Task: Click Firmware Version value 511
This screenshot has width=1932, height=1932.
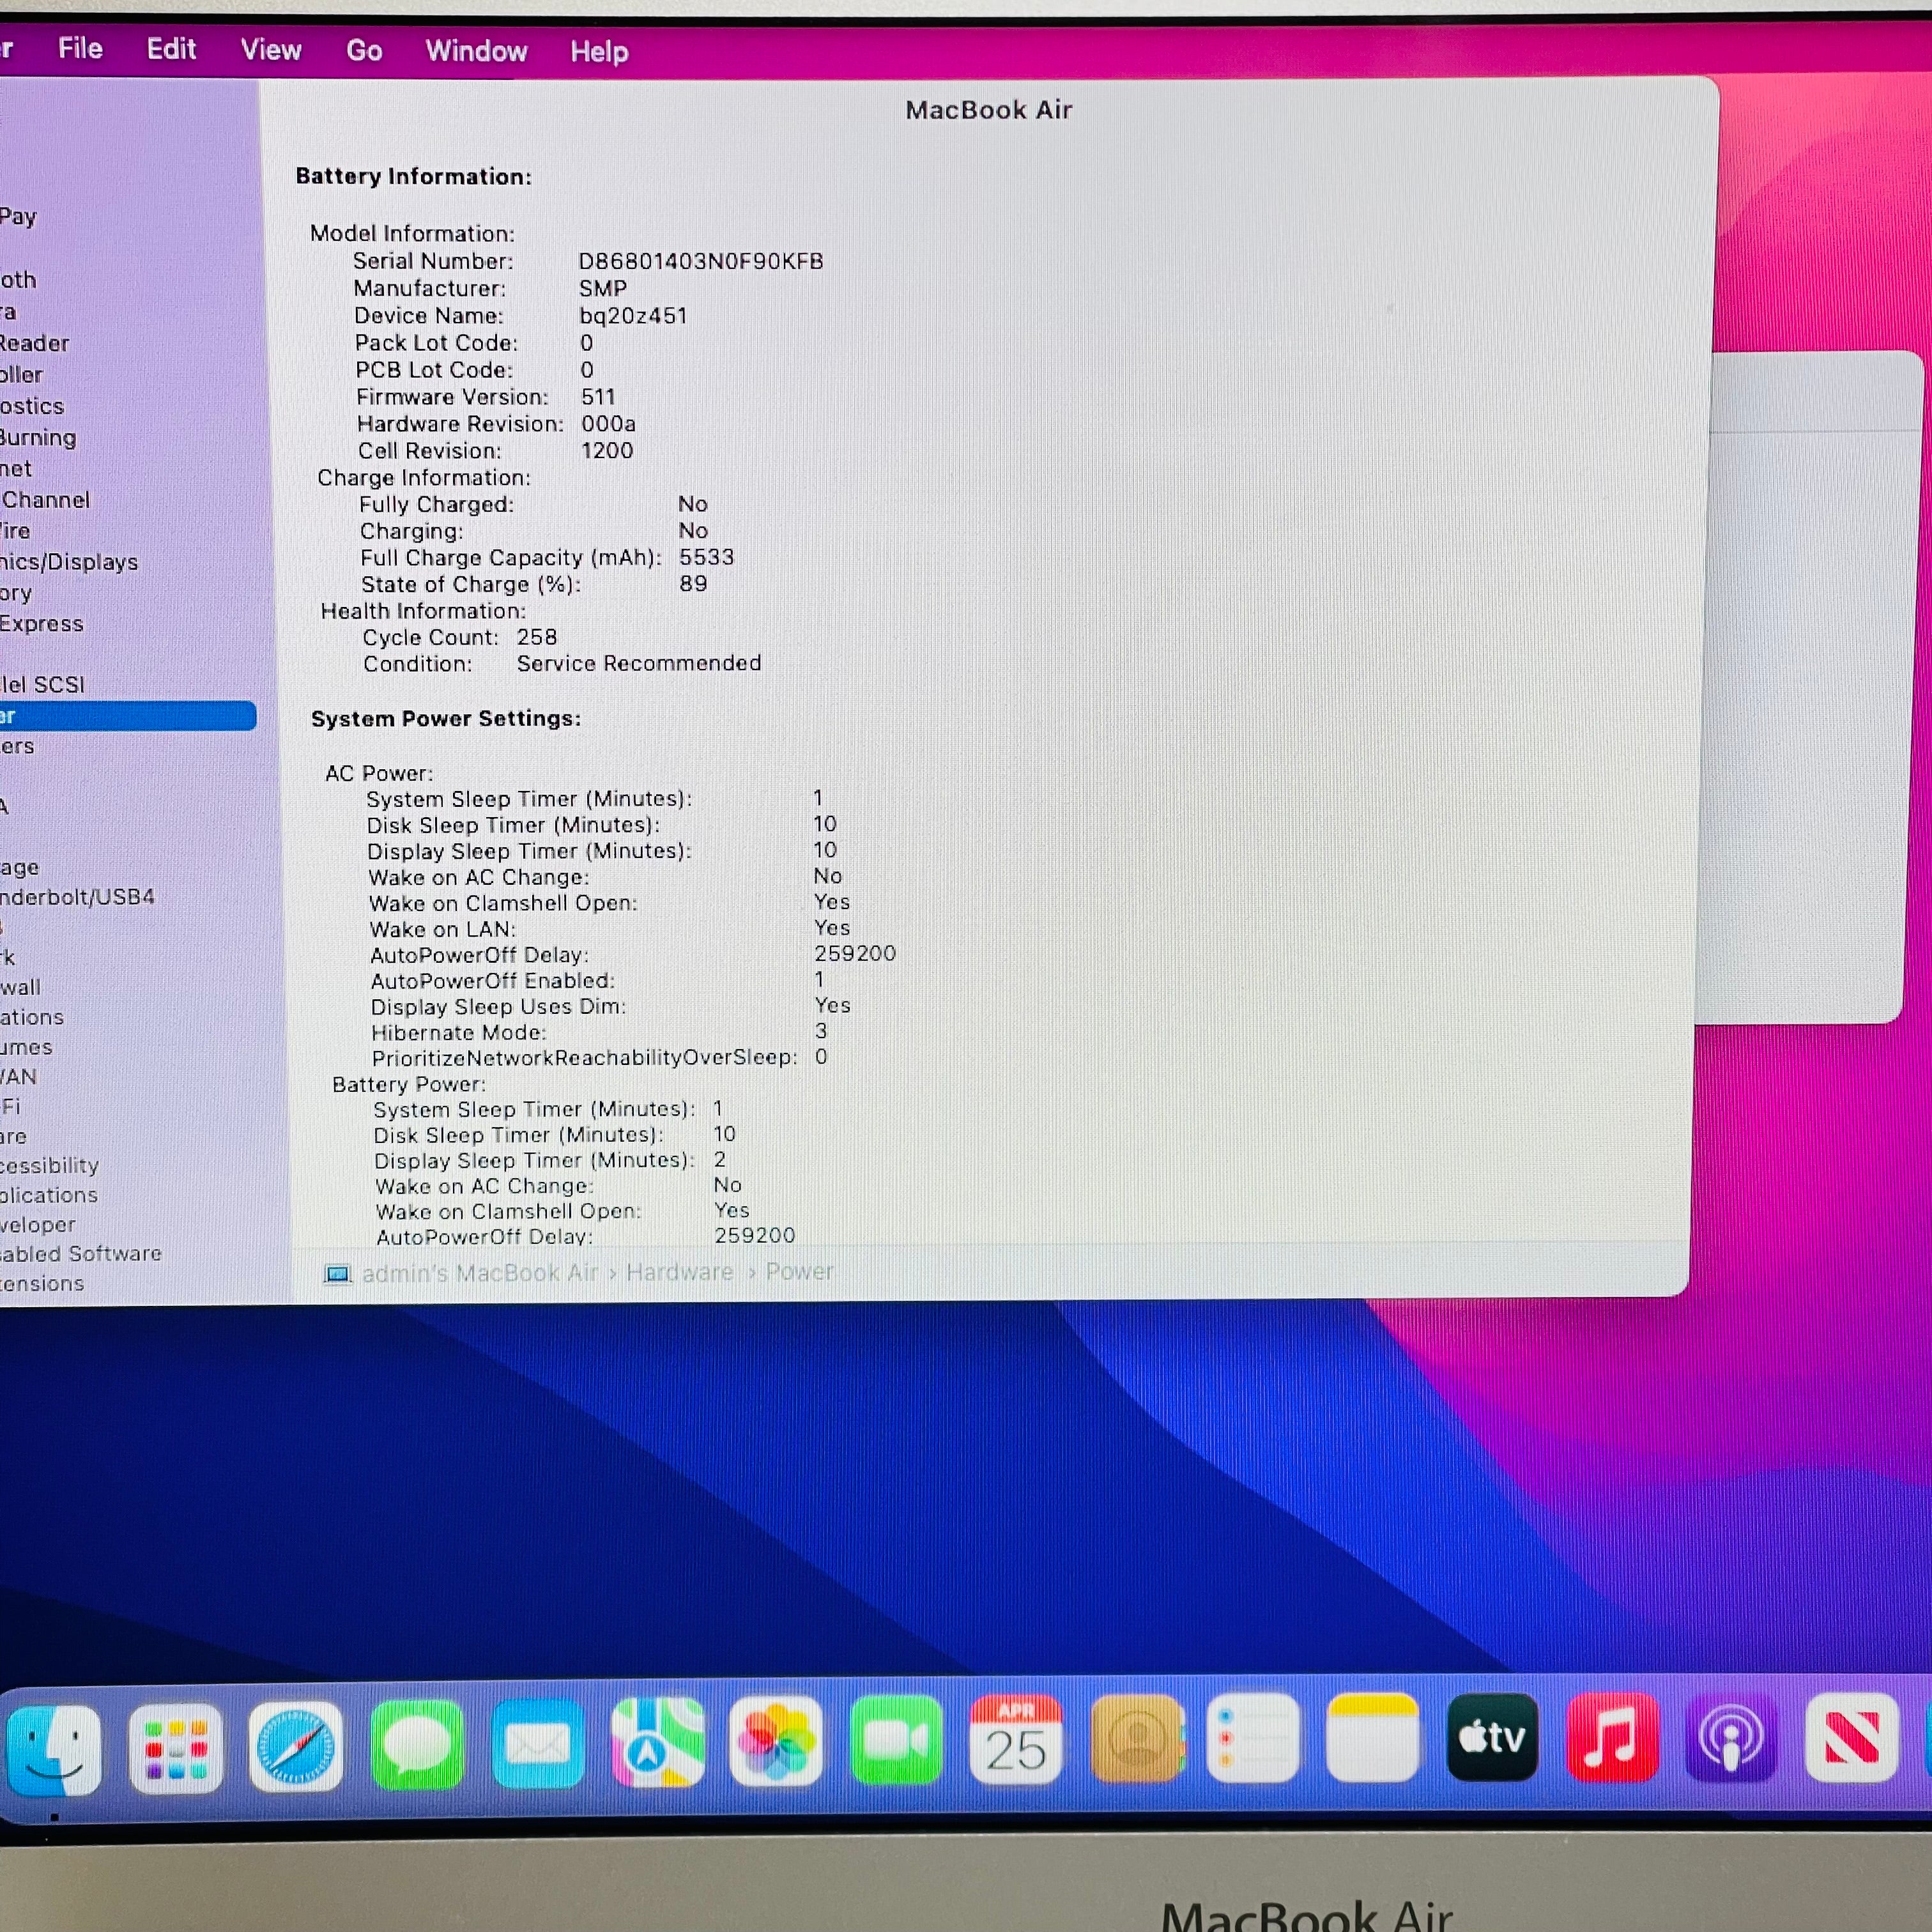Action: 598,397
